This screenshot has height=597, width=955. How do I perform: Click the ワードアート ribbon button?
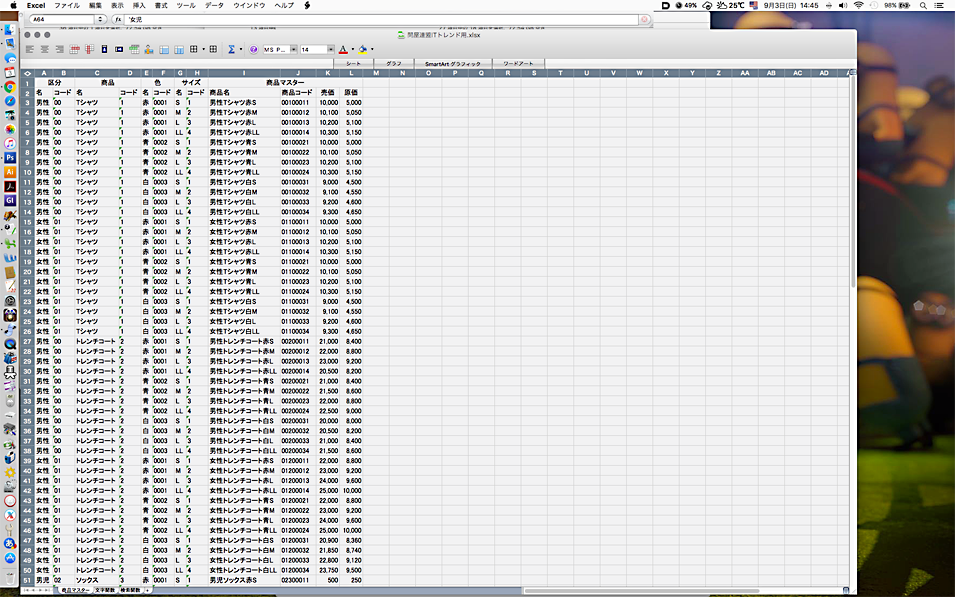[x=518, y=63]
